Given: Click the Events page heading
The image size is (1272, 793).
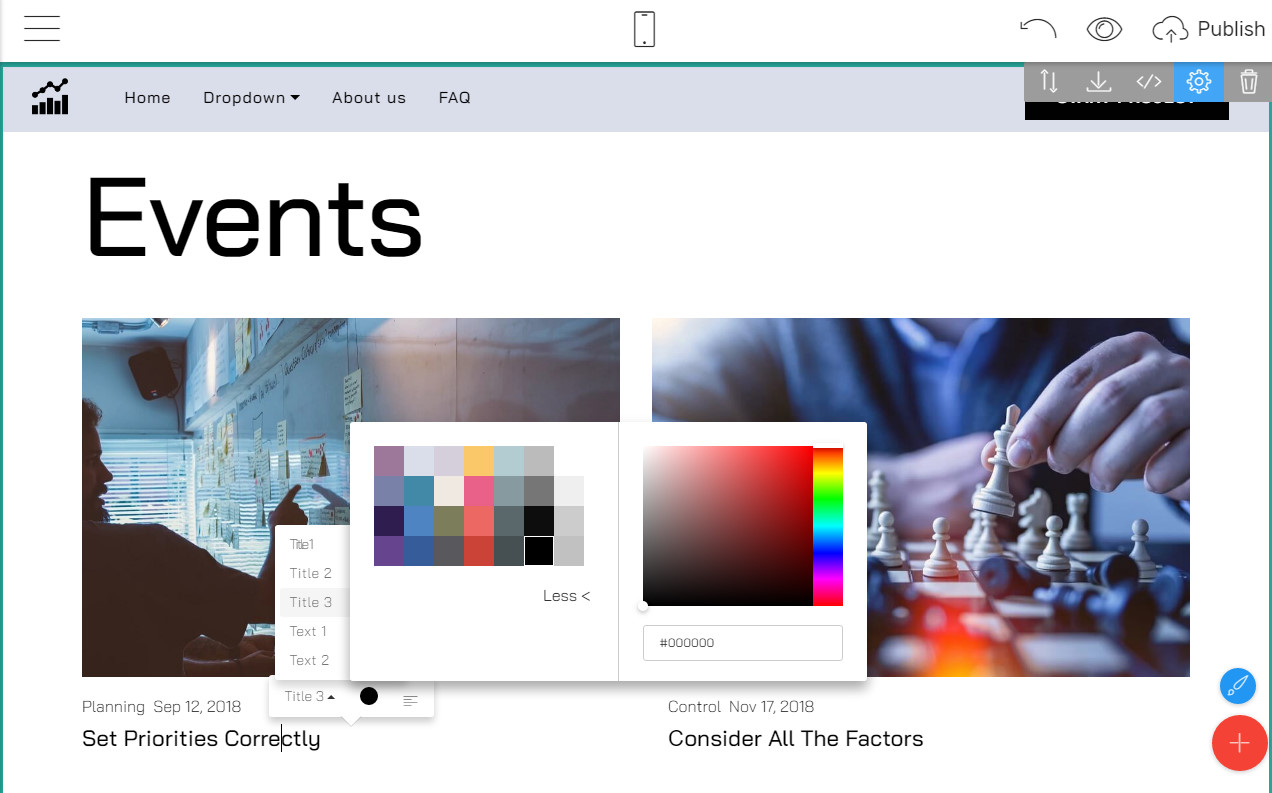Looking at the screenshot, I should point(254,217).
